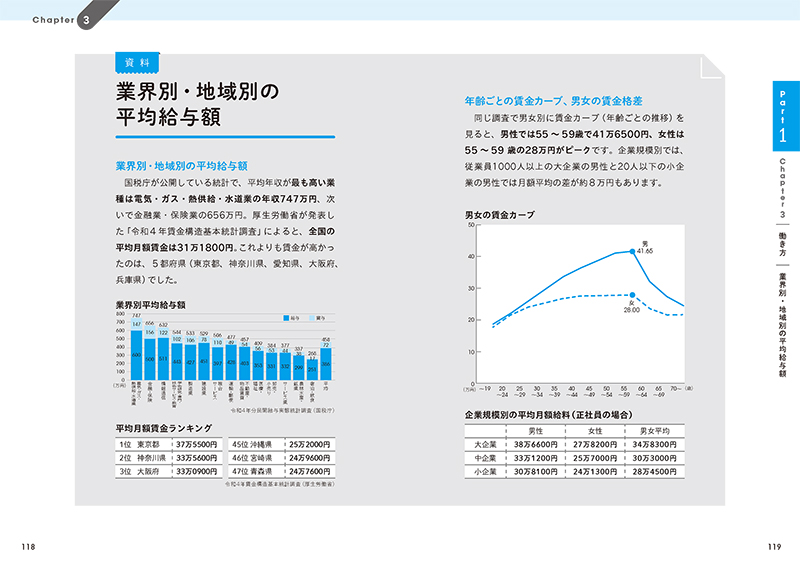Click the 男女の賃金カーブ chart title
Viewport: 800px width, 567px height.
pos(499,215)
